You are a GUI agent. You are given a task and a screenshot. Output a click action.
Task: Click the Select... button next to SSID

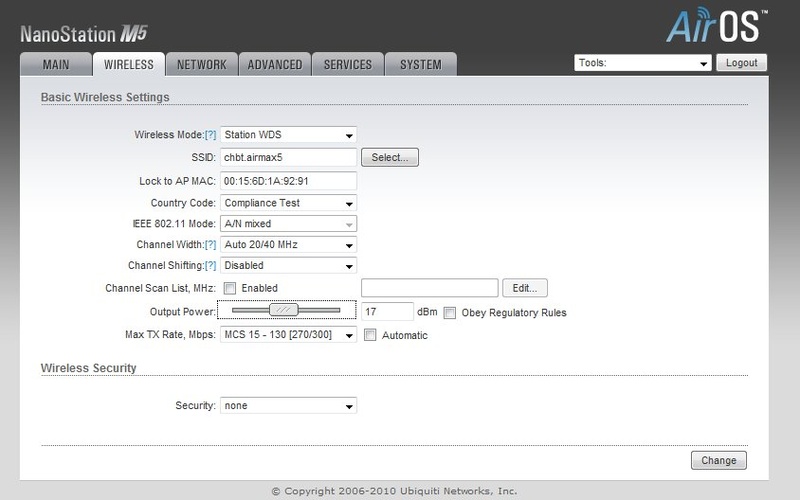coord(390,157)
